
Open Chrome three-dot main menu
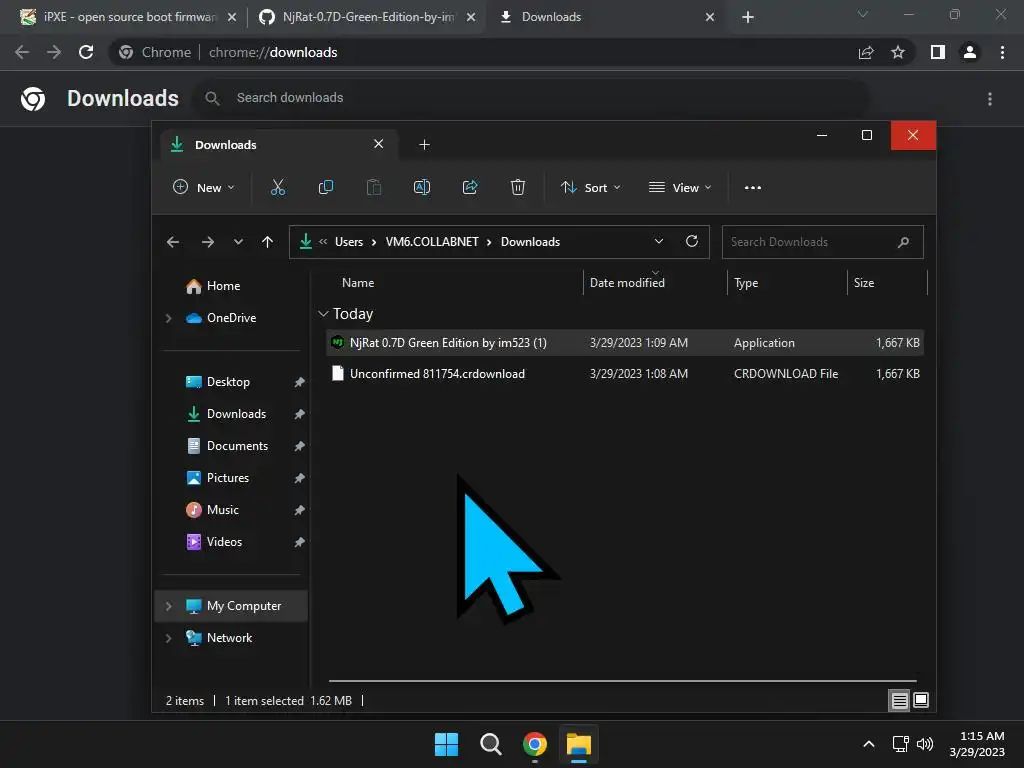coord(1002,52)
